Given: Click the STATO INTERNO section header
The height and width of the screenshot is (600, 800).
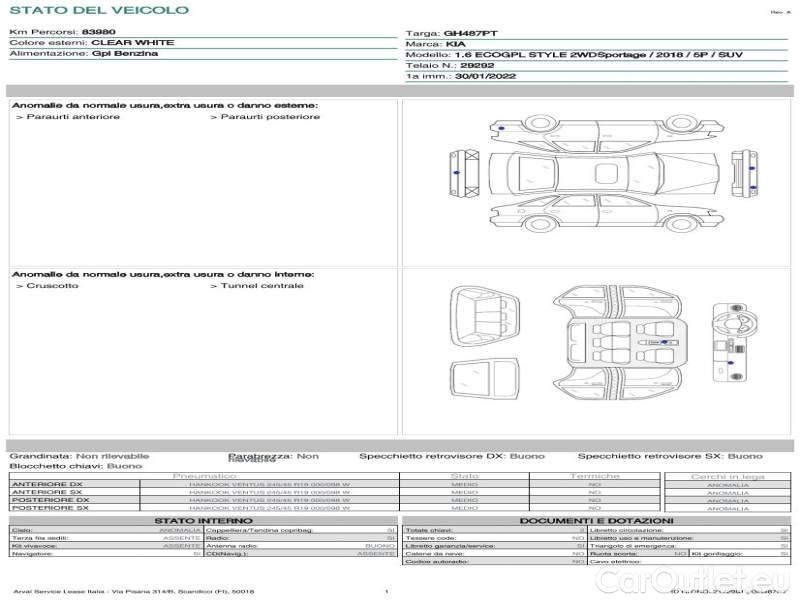Looking at the screenshot, I should [x=204, y=521].
